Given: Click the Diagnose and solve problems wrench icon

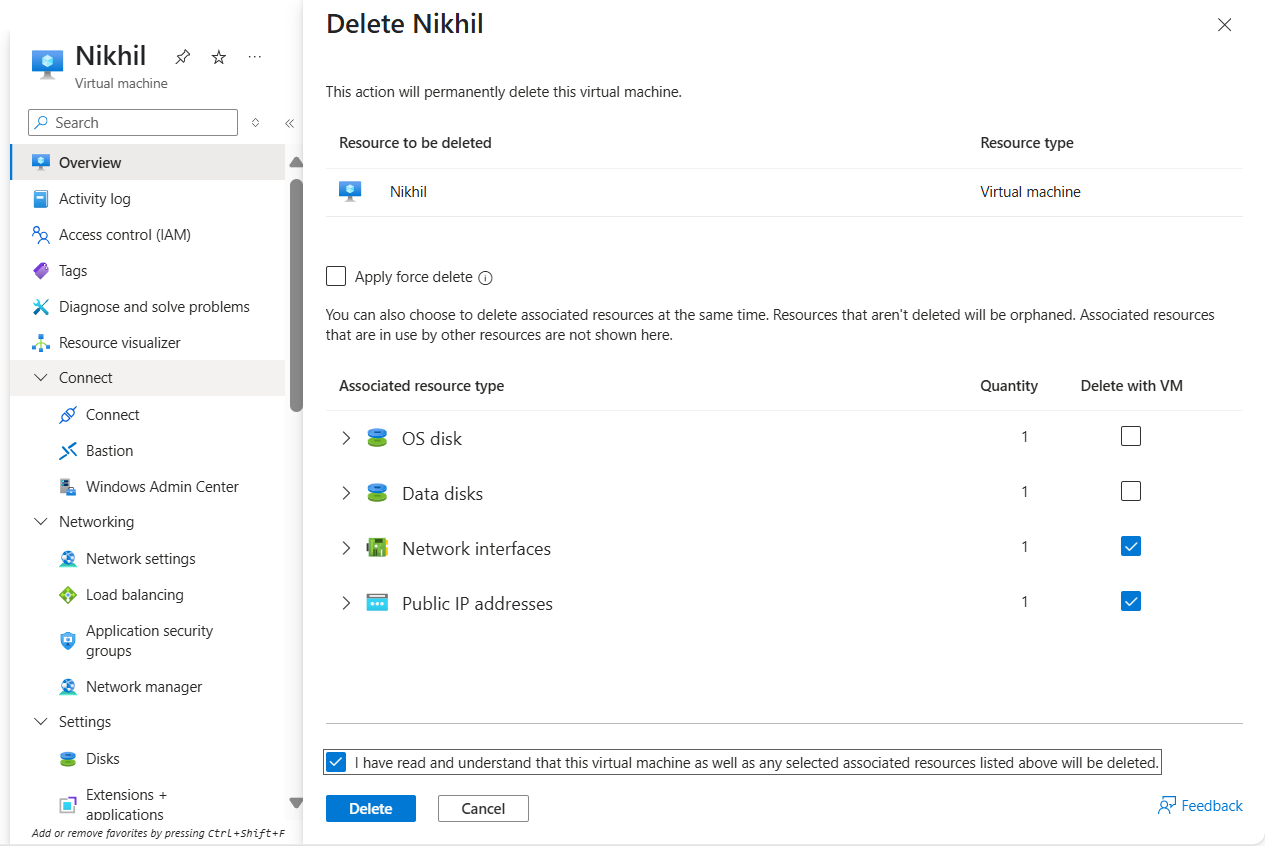Looking at the screenshot, I should pyautogui.click(x=41, y=307).
